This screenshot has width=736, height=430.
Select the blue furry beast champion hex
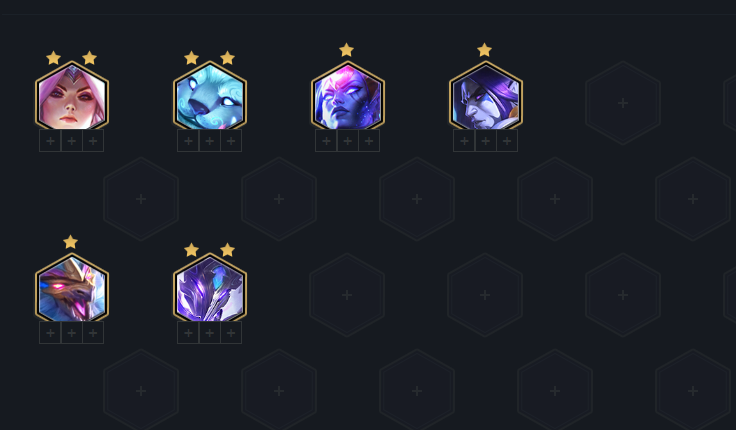pos(210,95)
